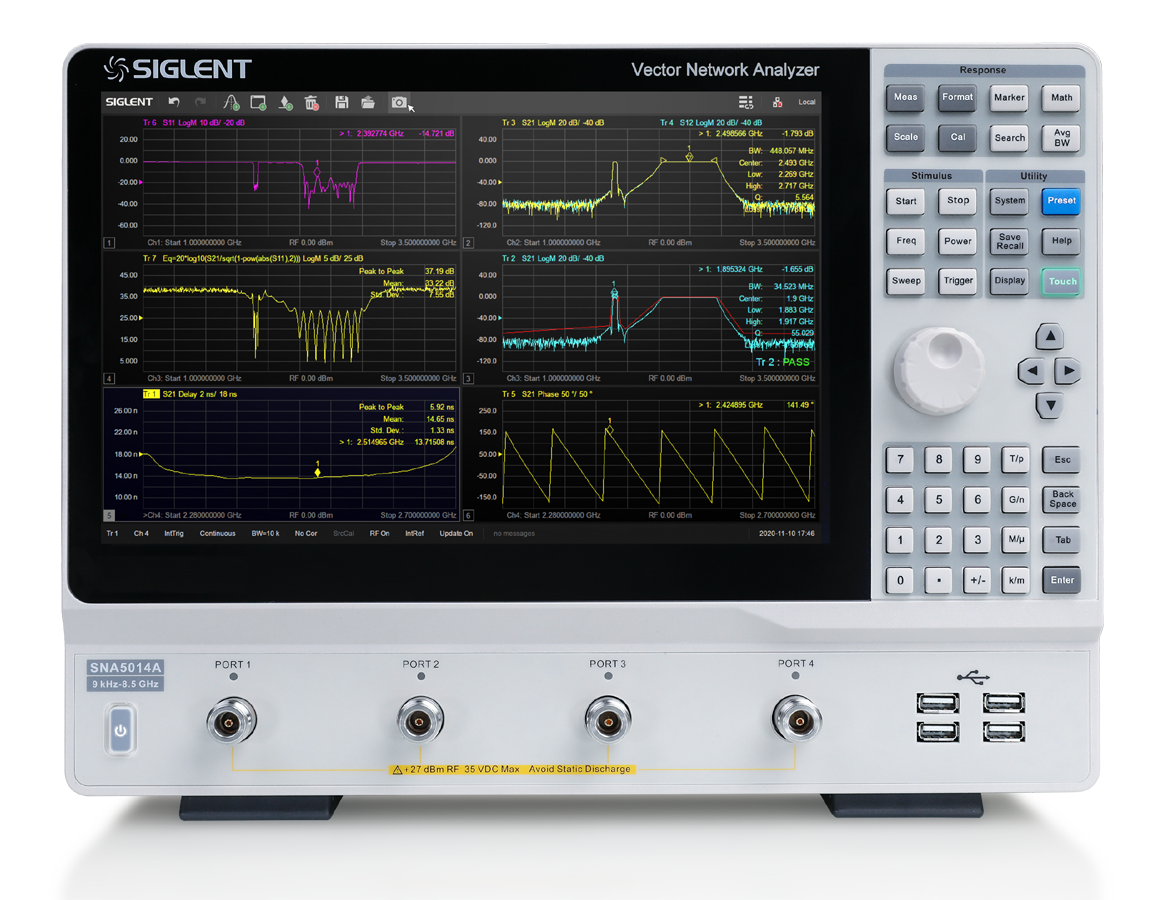Click the add trace icon
Screen dimensions: 1152x900
pos(231,102)
